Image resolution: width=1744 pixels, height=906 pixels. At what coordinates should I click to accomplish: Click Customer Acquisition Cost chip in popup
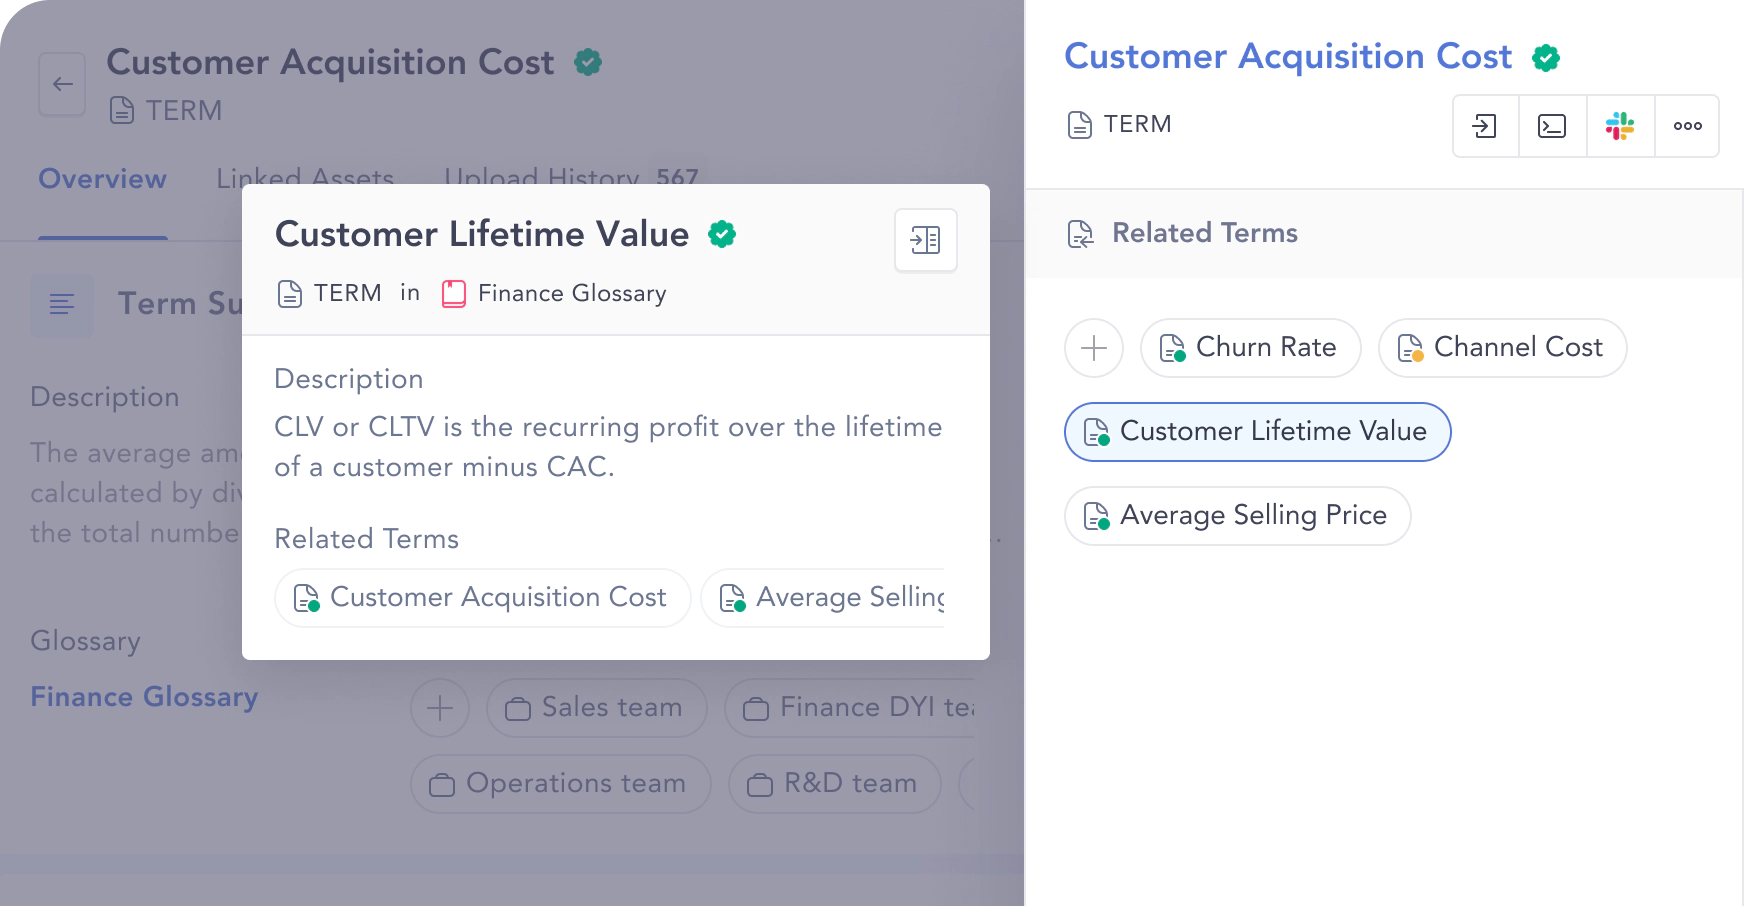point(482,598)
